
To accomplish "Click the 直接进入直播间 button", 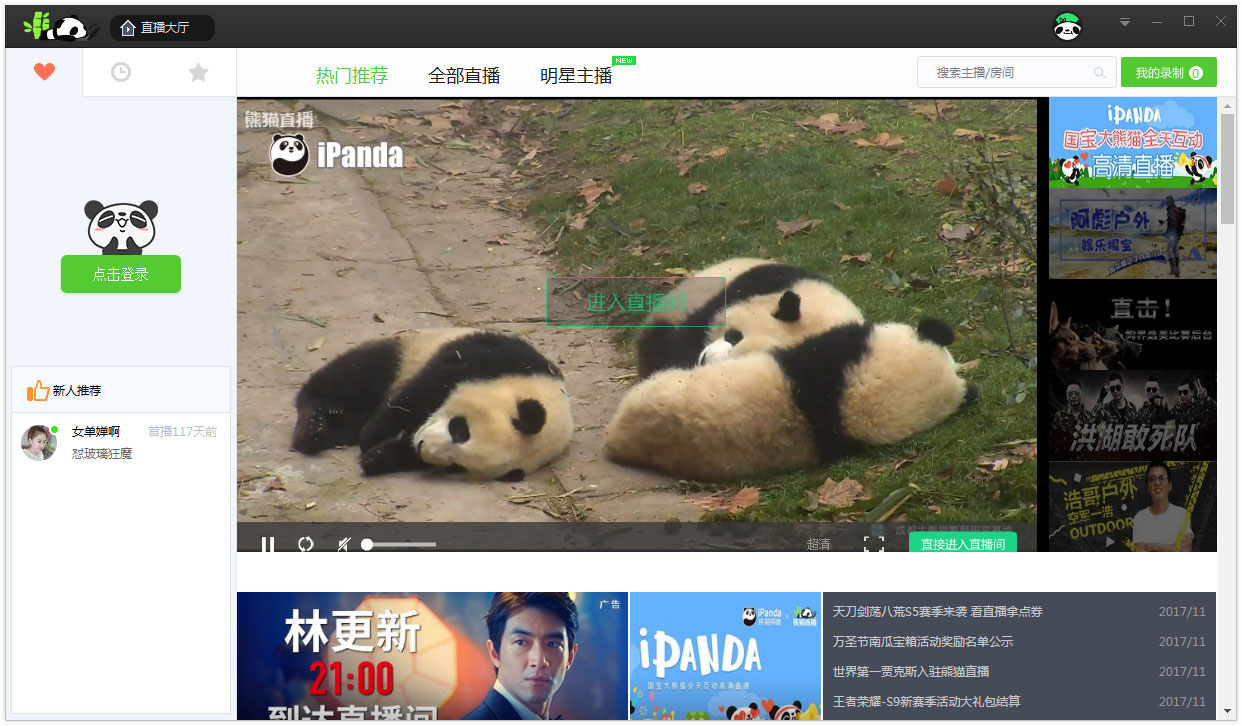I will 962,544.
